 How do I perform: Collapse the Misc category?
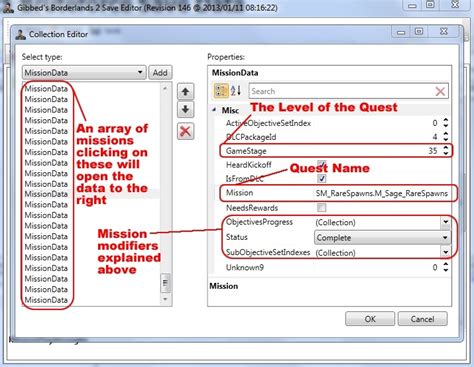click(x=214, y=110)
